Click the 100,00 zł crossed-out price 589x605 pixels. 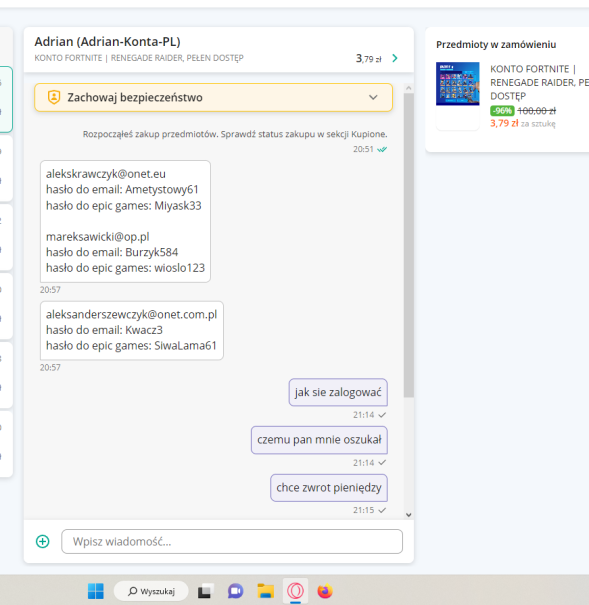pos(537,111)
